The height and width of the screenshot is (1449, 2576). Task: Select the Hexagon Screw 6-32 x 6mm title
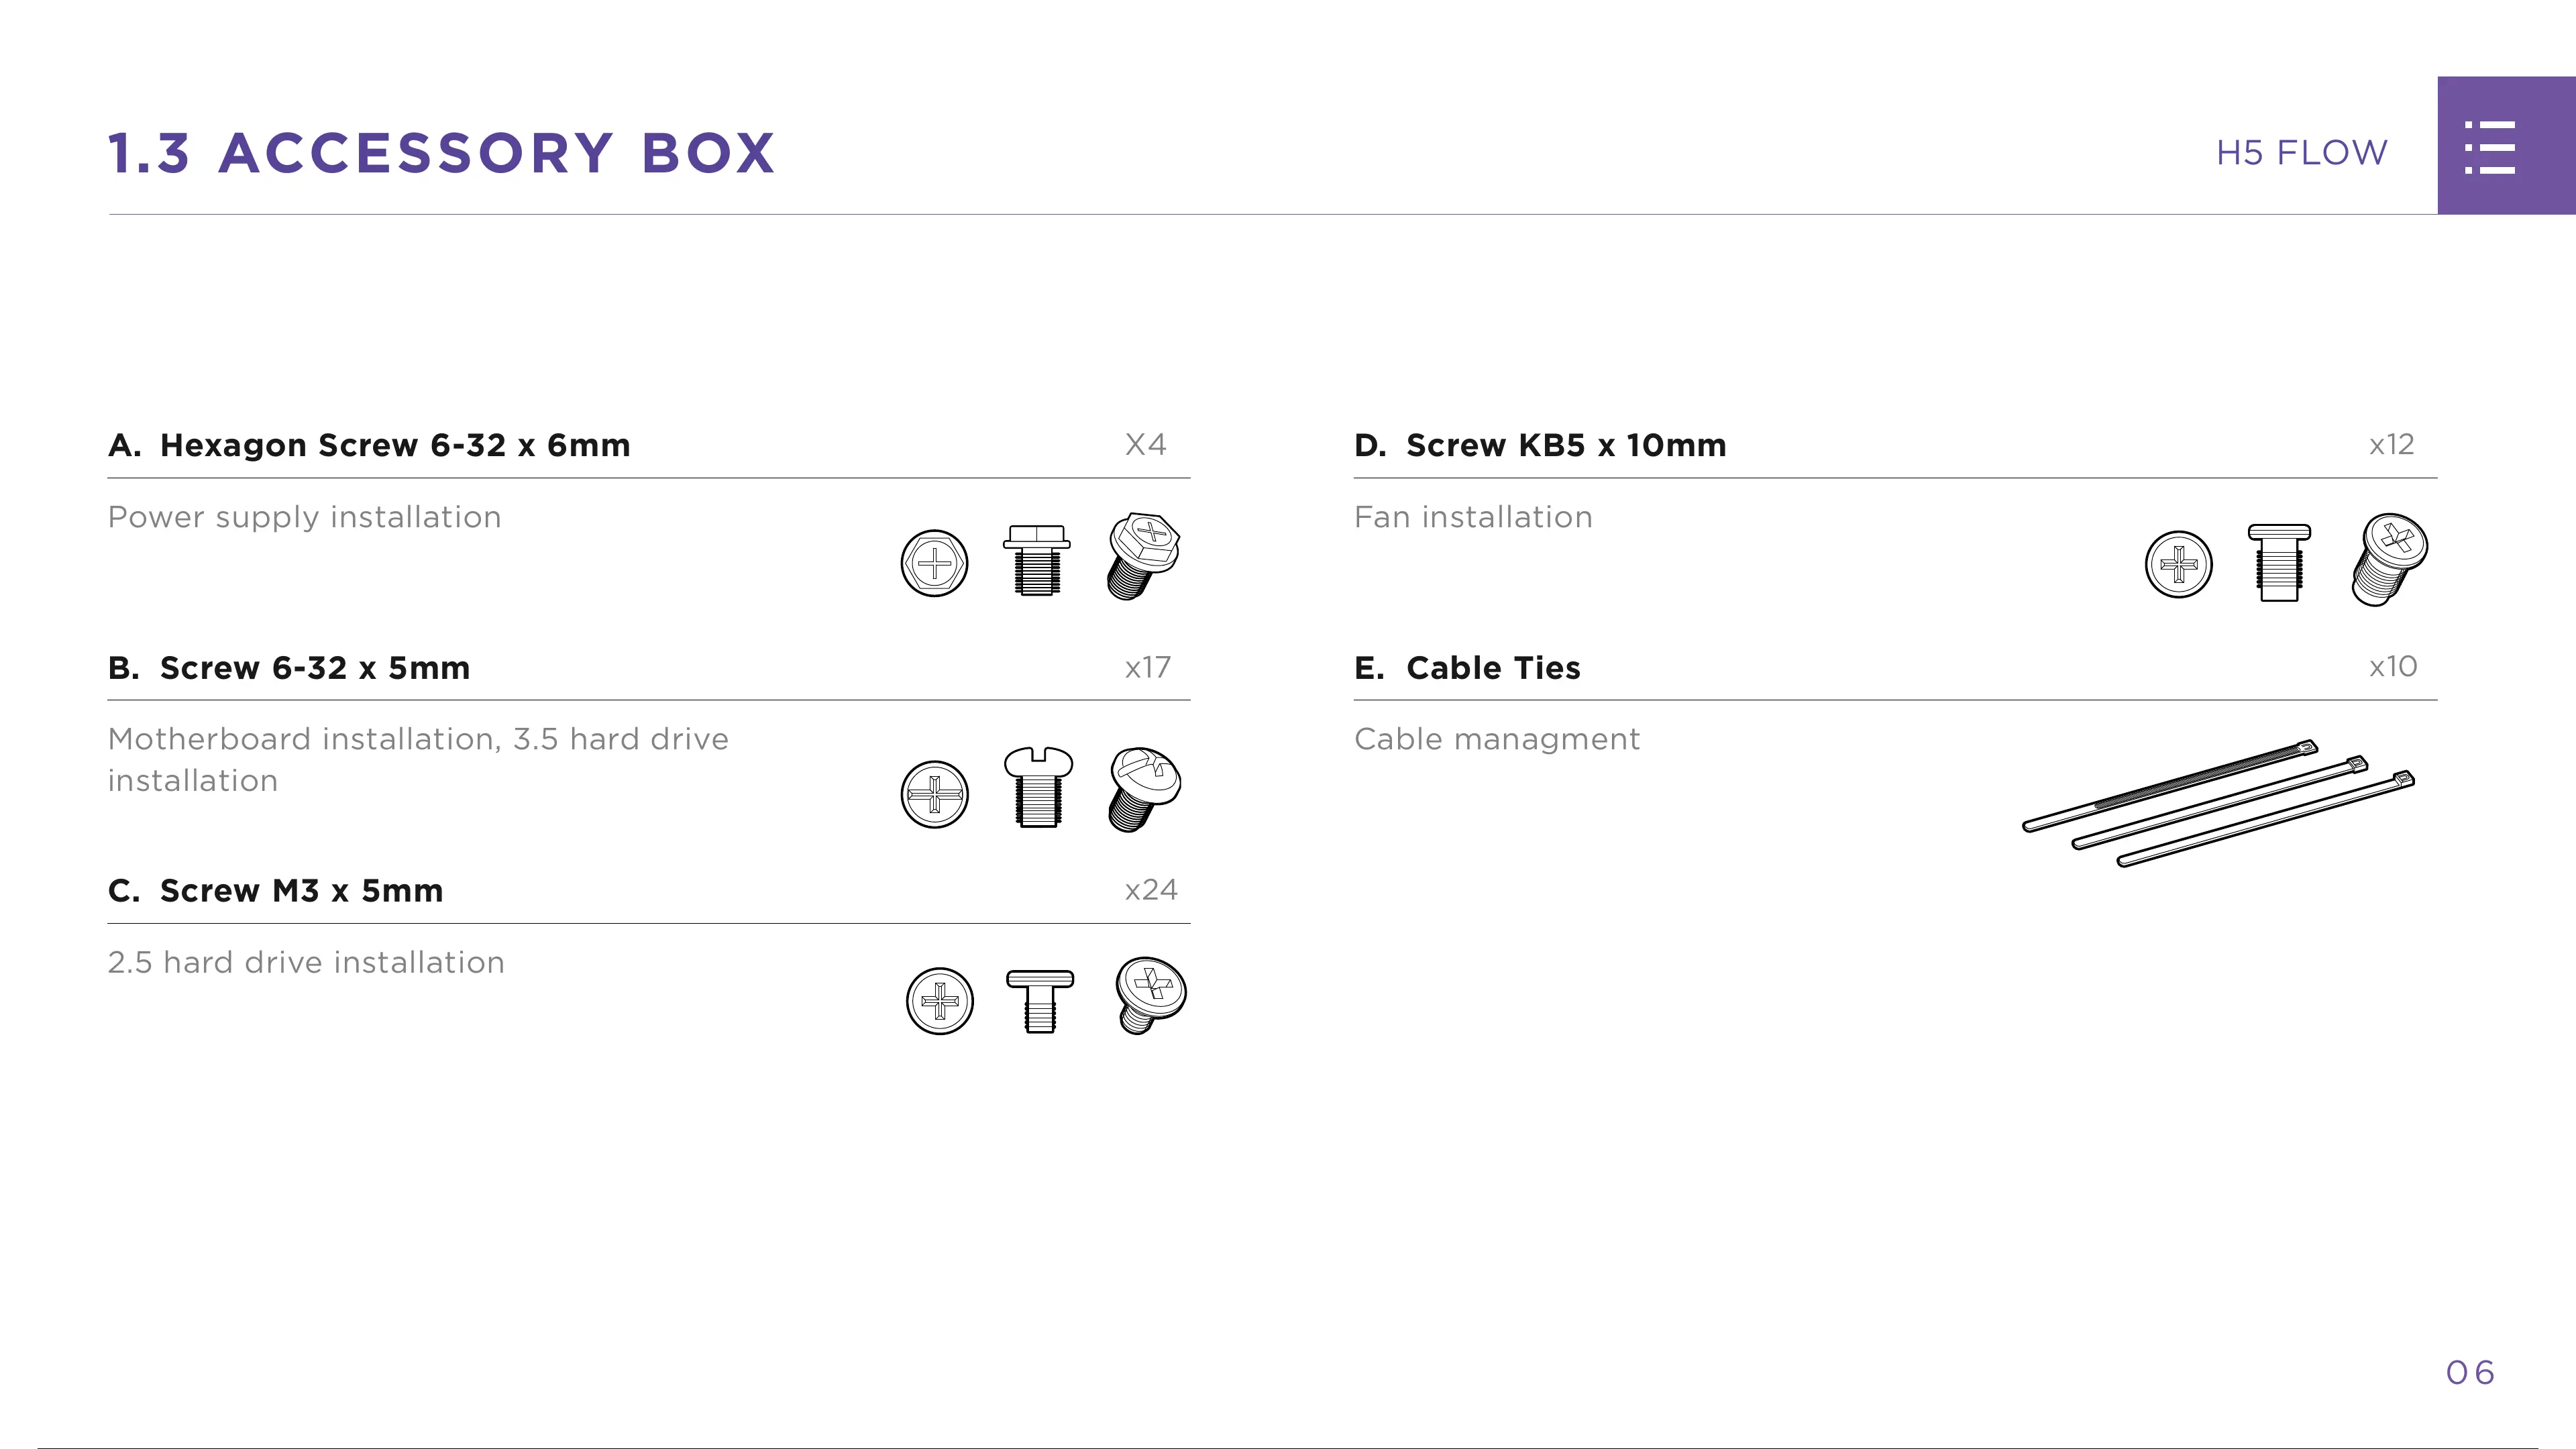(x=395, y=445)
